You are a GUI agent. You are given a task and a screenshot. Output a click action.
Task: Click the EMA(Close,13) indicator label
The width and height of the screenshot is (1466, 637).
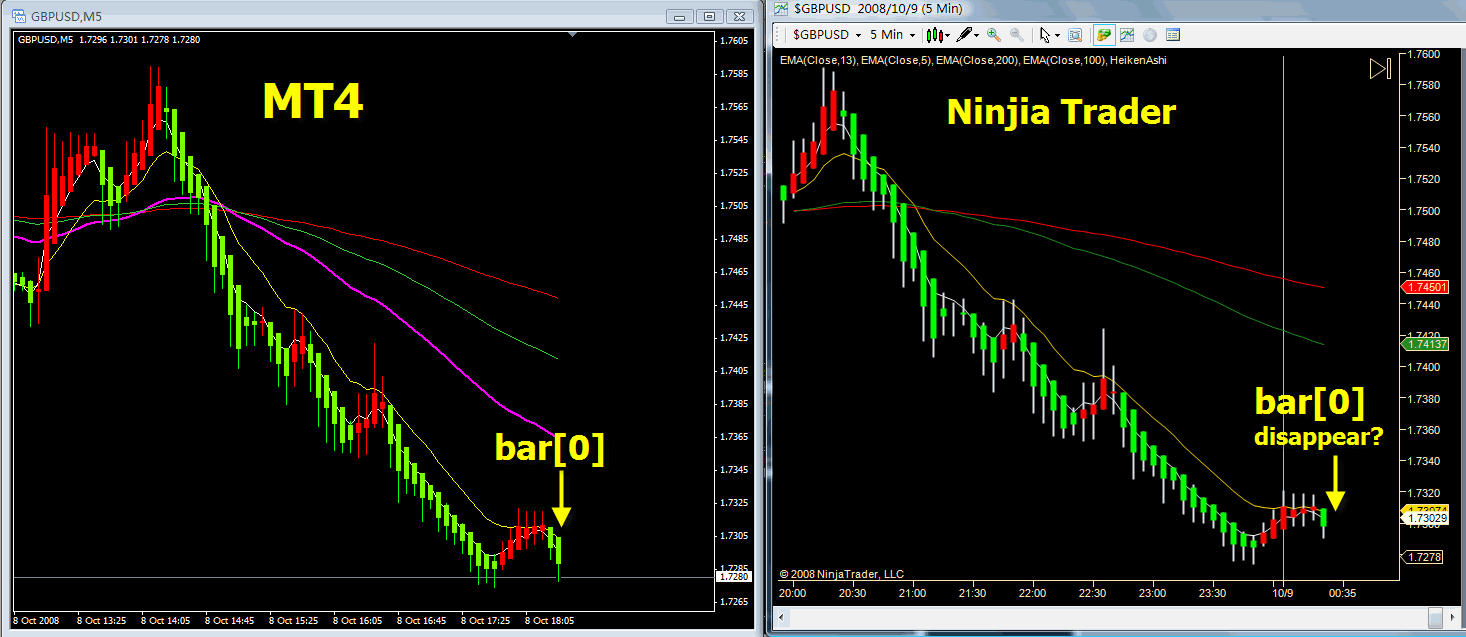click(817, 61)
